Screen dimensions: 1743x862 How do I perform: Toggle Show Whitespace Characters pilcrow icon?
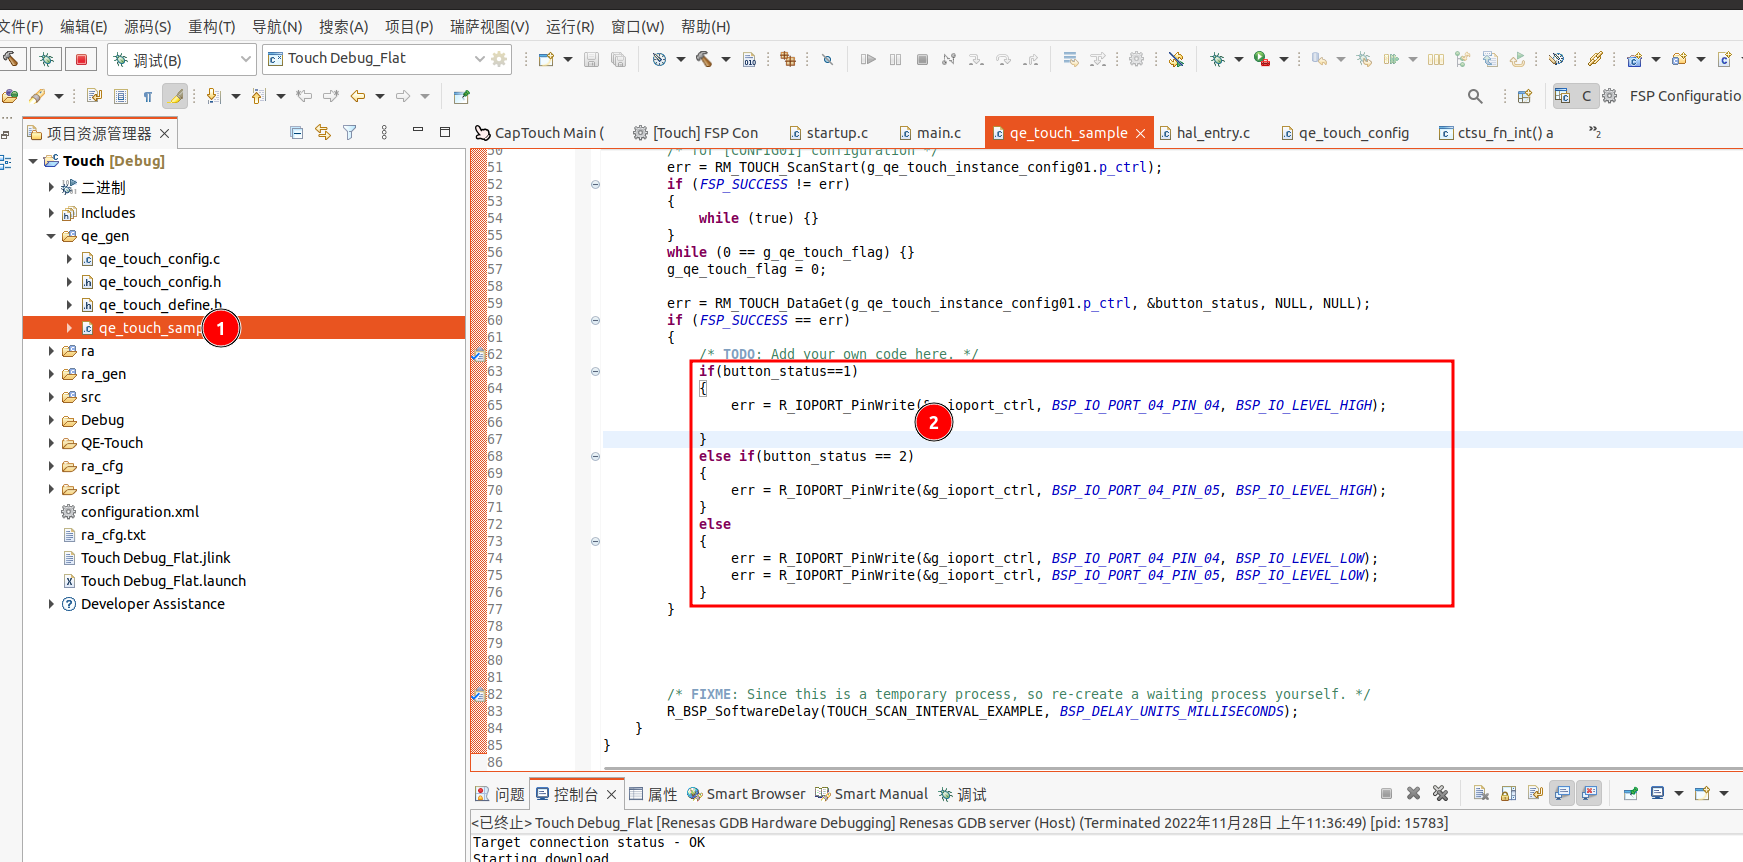click(x=148, y=96)
